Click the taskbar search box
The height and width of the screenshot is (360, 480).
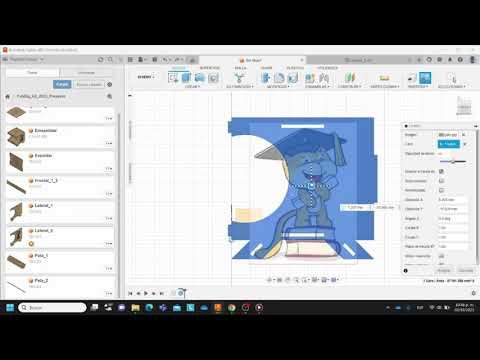[52, 307]
